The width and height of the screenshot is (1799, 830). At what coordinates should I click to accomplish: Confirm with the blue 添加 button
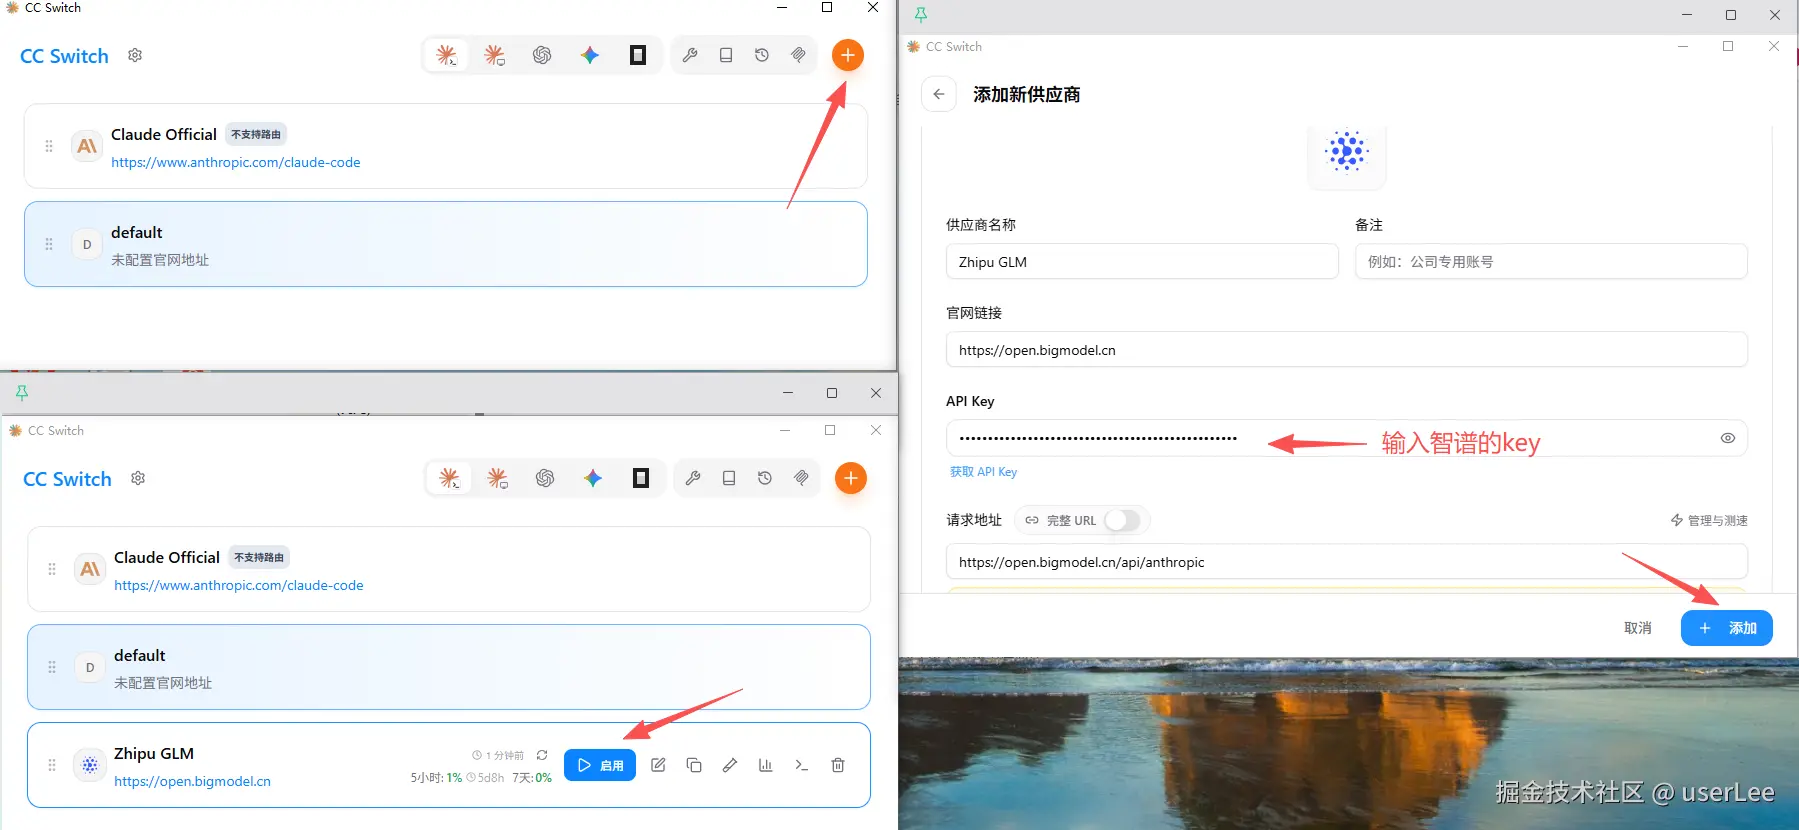pyautogui.click(x=1727, y=628)
